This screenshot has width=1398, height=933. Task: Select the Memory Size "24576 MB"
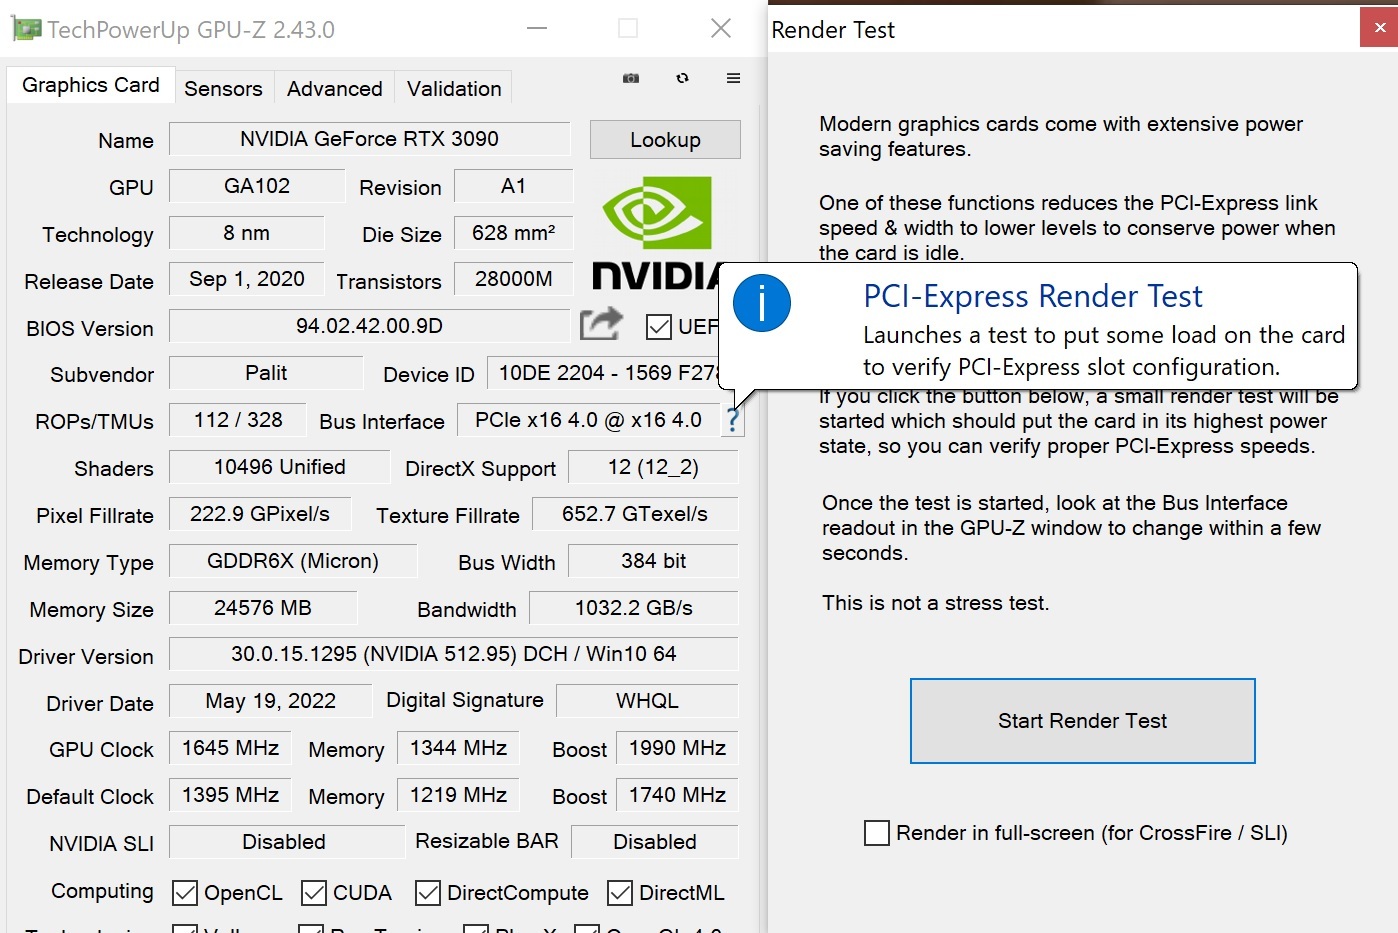click(x=263, y=608)
